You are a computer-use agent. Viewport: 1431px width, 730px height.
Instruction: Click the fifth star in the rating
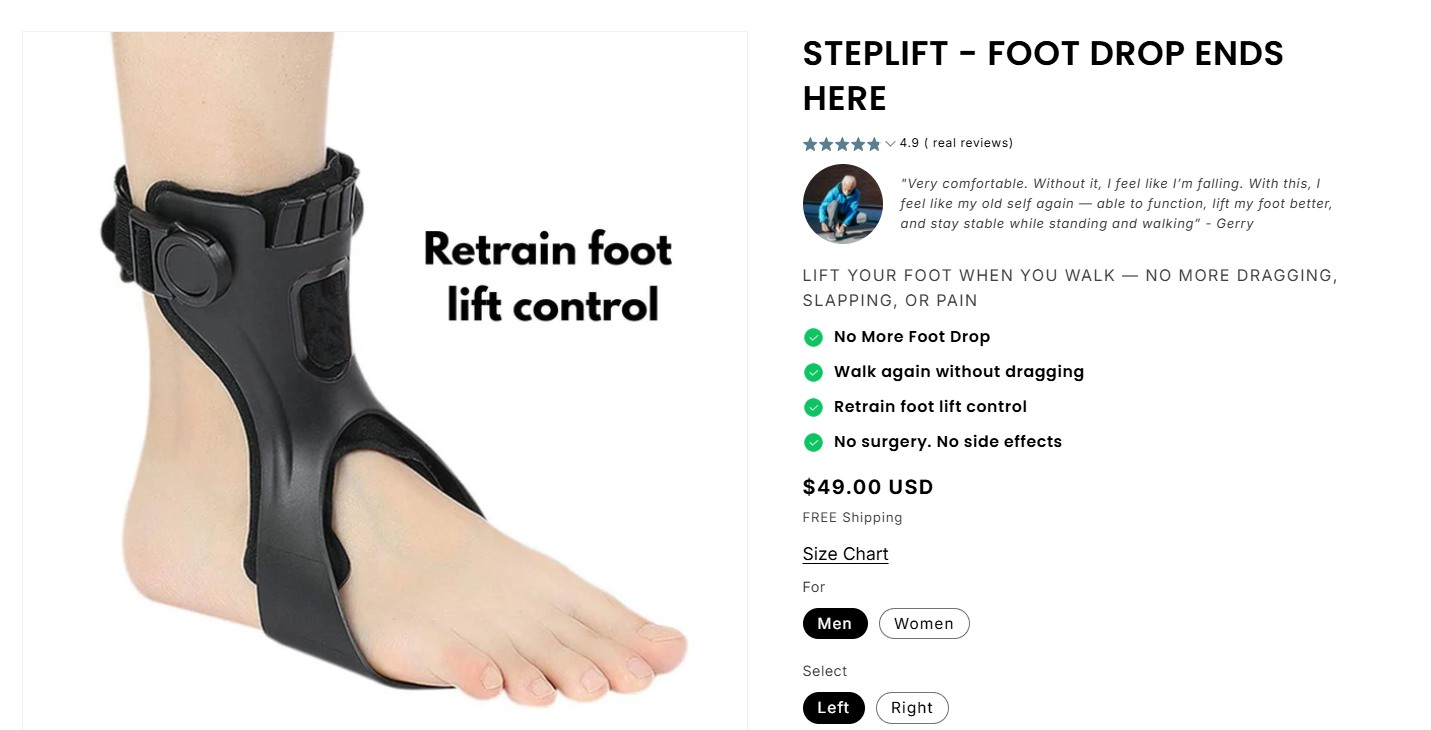[874, 144]
